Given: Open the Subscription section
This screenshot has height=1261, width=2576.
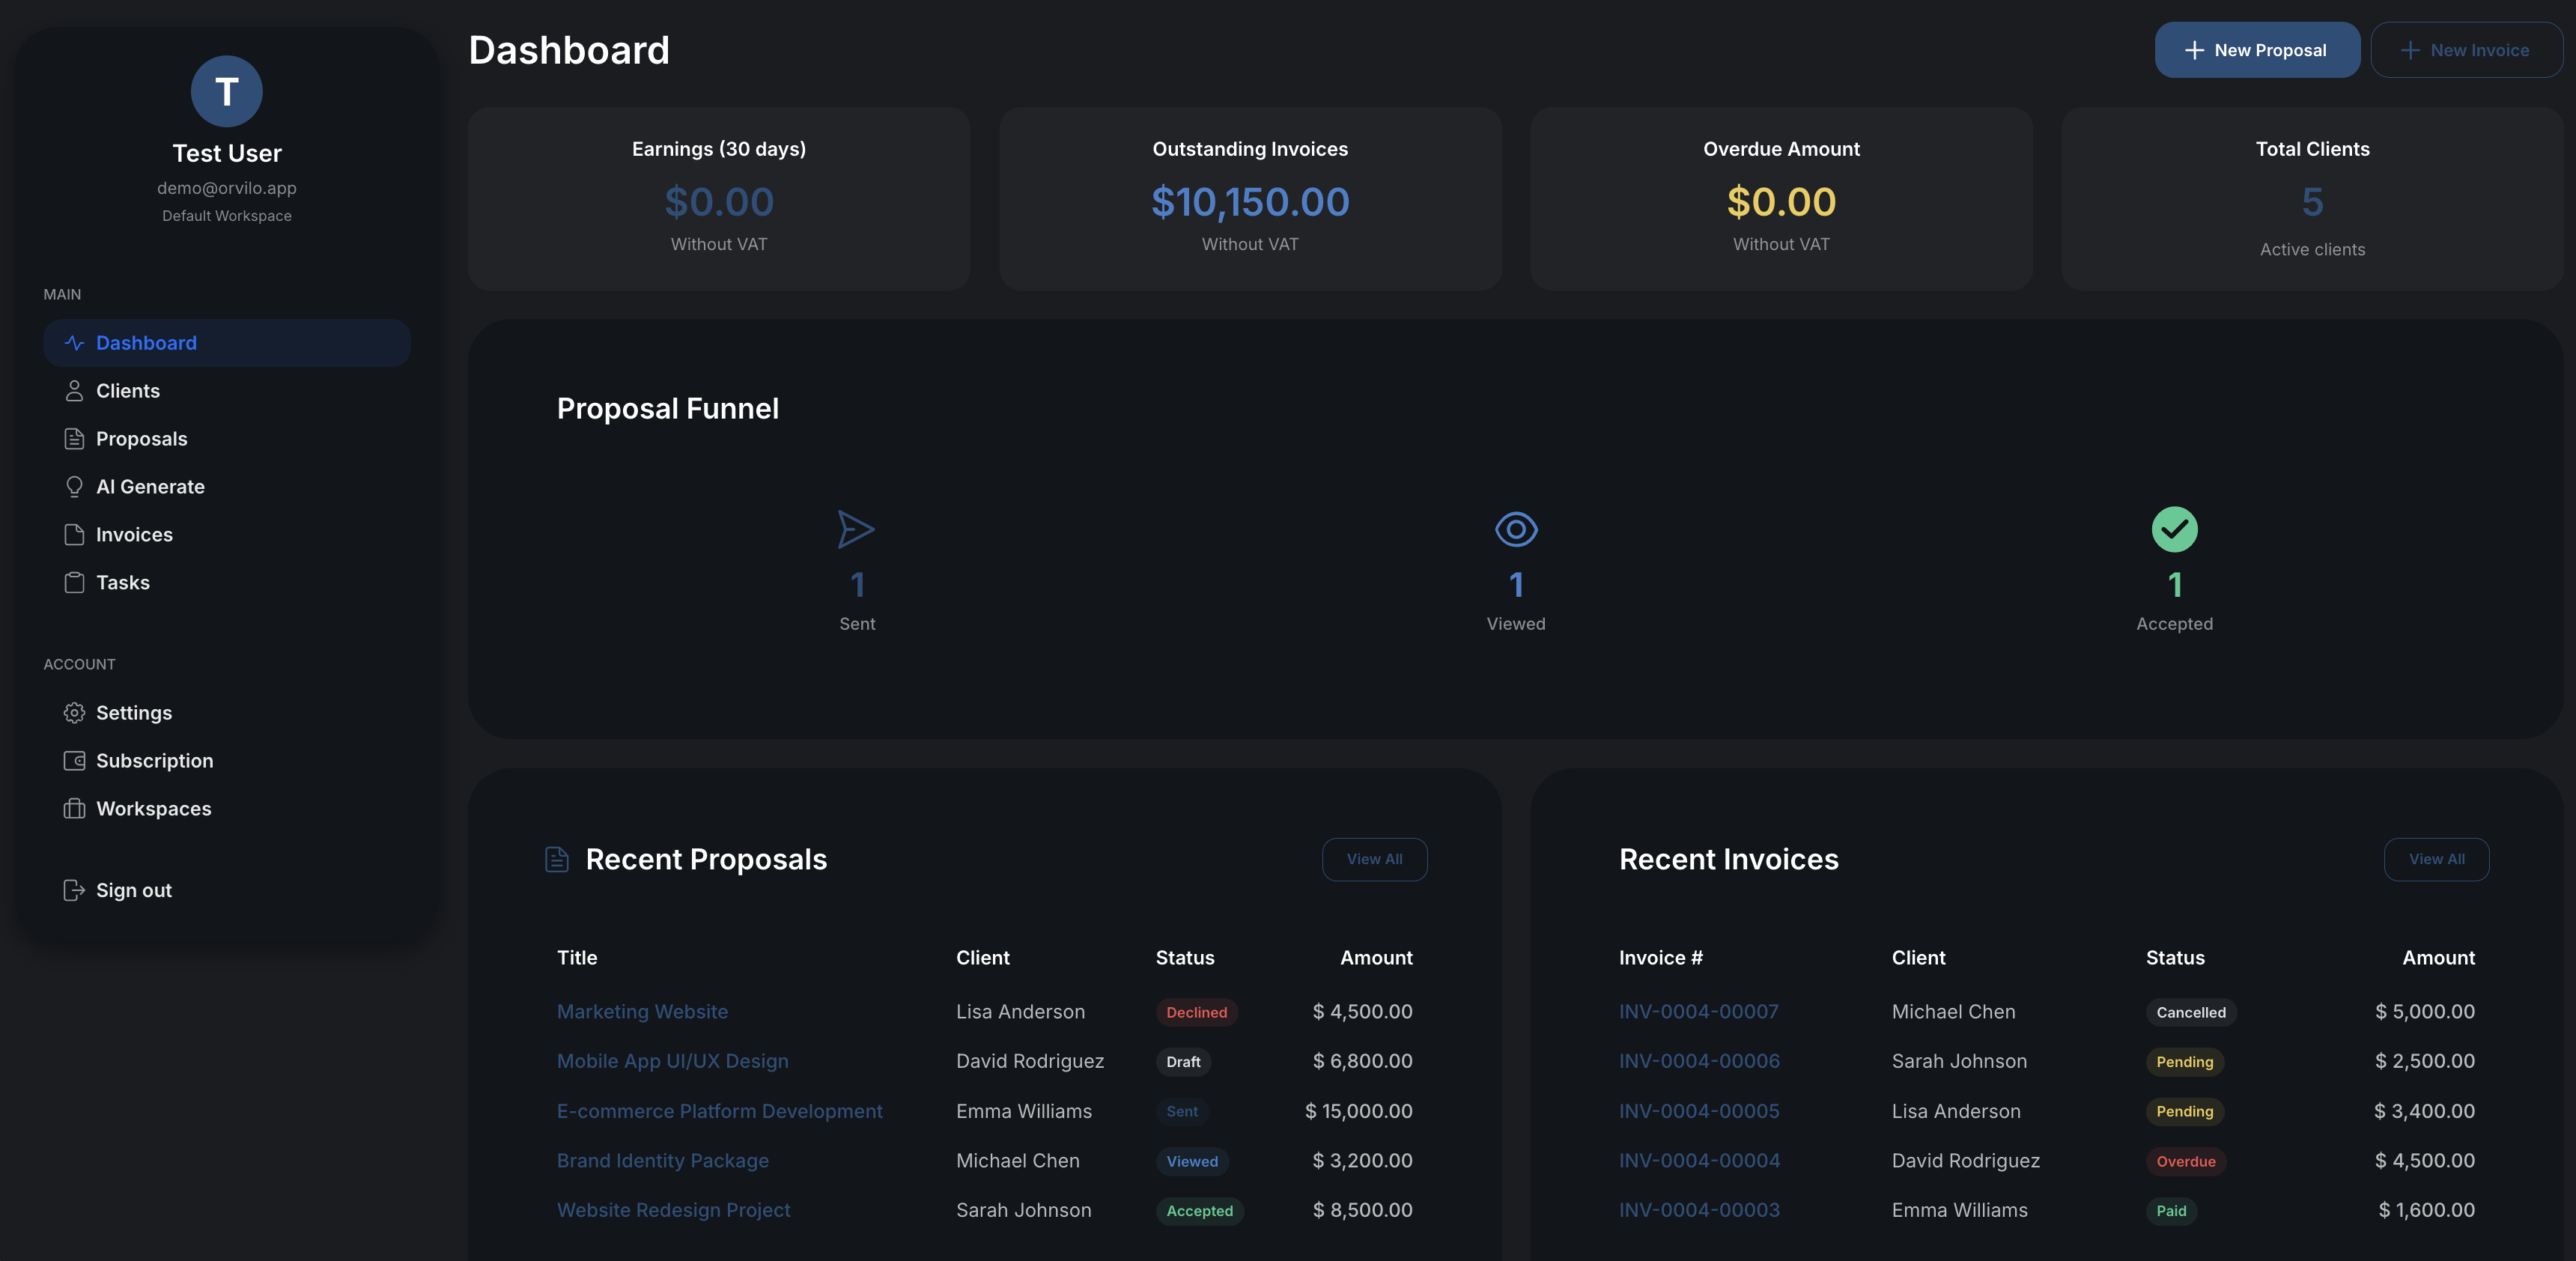Looking at the screenshot, I should (154, 760).
